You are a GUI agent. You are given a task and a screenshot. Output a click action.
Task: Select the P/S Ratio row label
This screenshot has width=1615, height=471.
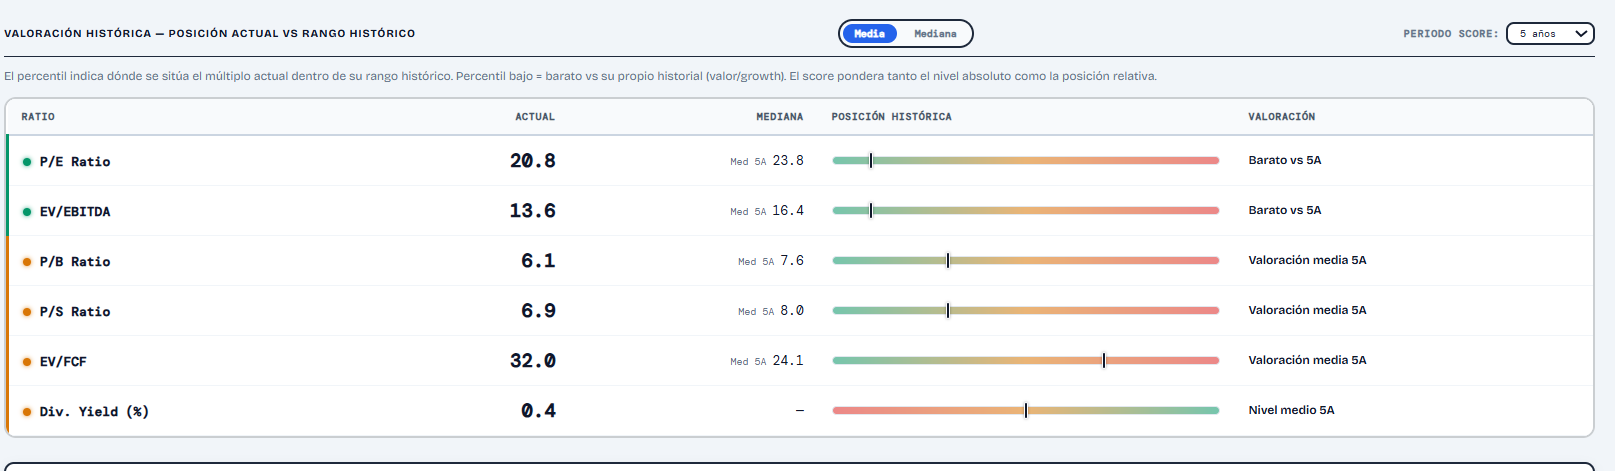point(75,312)
